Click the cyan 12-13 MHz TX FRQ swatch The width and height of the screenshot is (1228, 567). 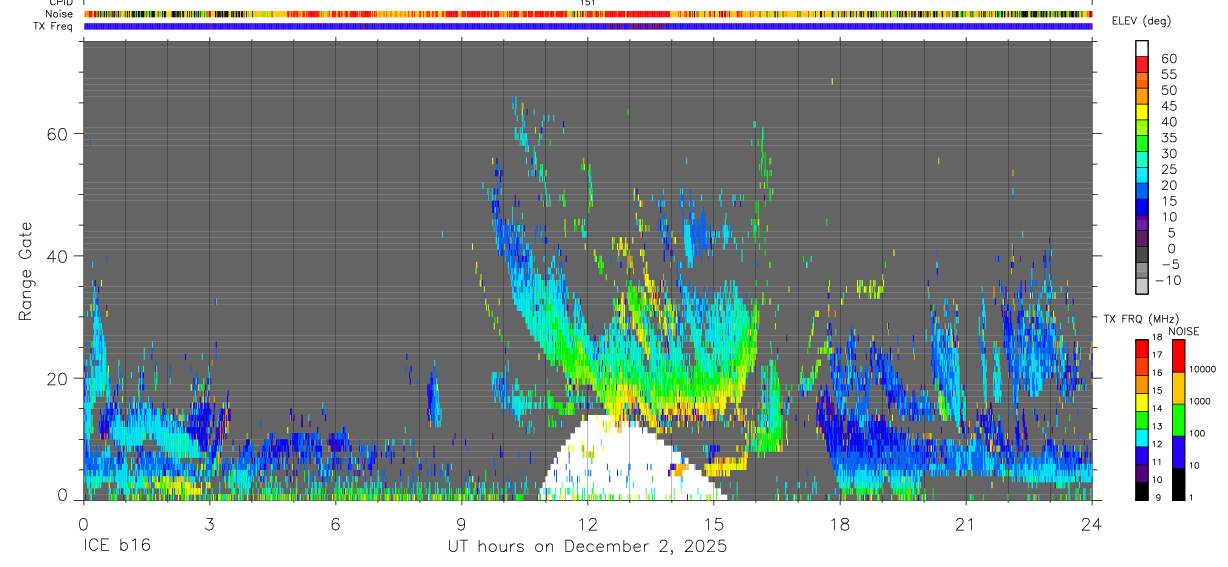point(1141,437)
